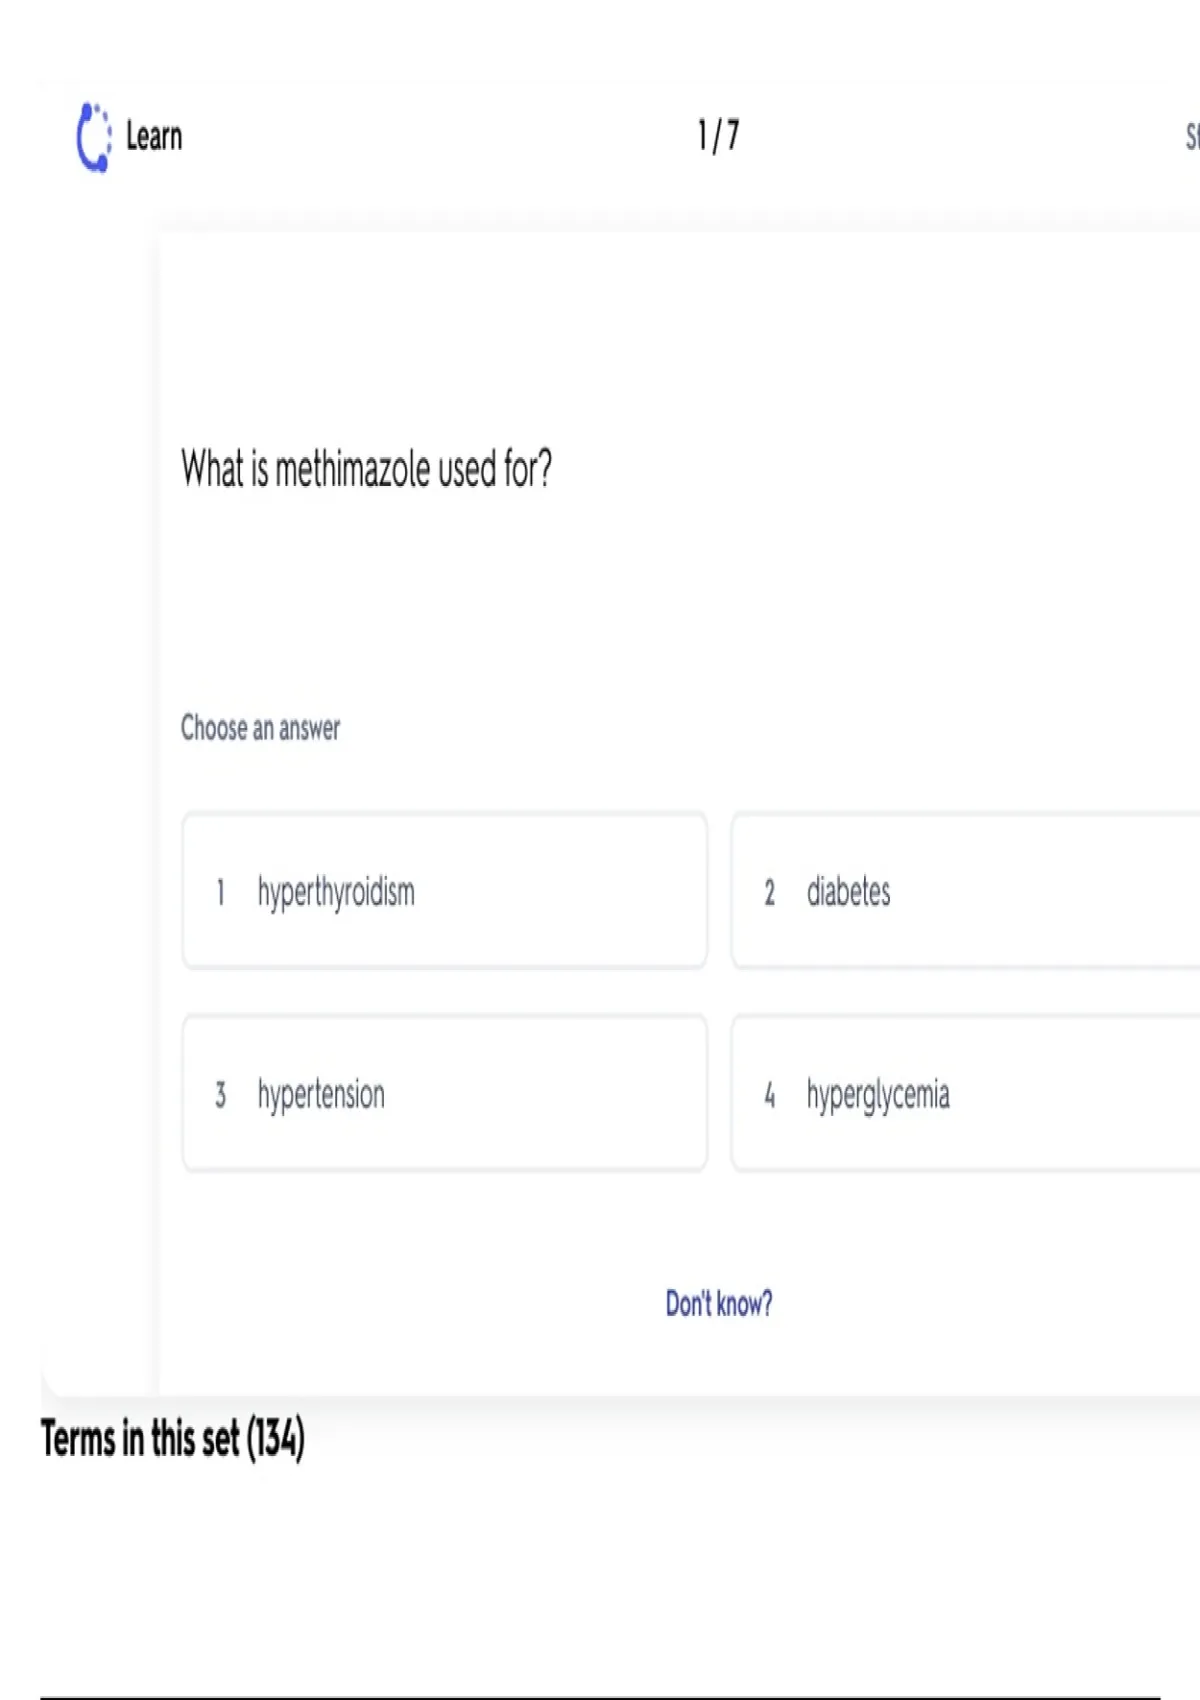Click the (134) term count in heading
The width and height of the screenshot is (1200, 1700).
275,1439
